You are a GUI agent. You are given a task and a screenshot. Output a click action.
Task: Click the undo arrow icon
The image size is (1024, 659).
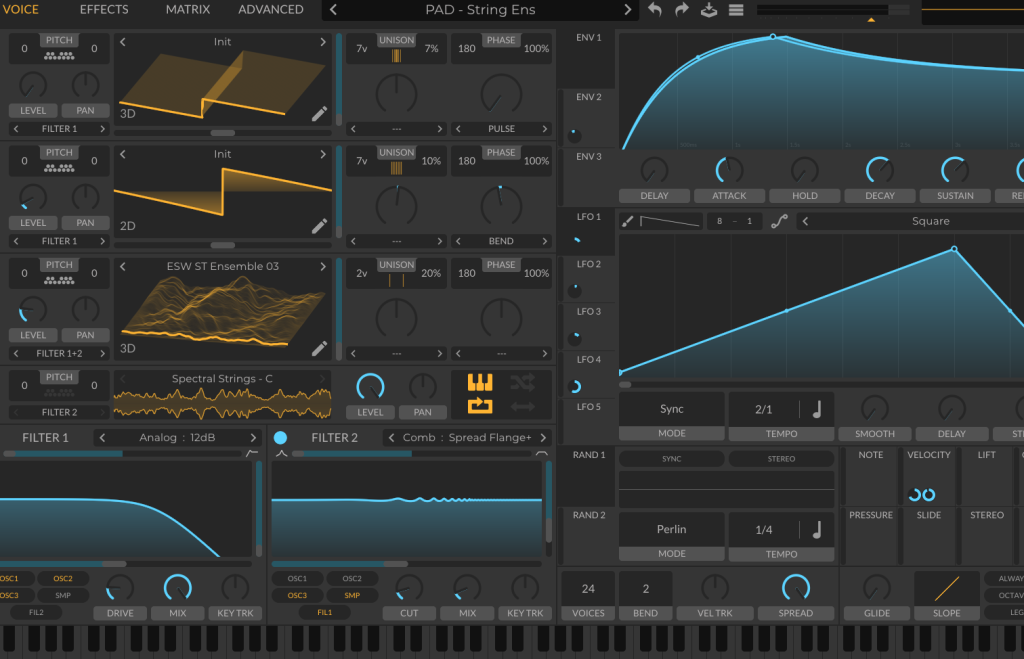(x=654, y=10)
